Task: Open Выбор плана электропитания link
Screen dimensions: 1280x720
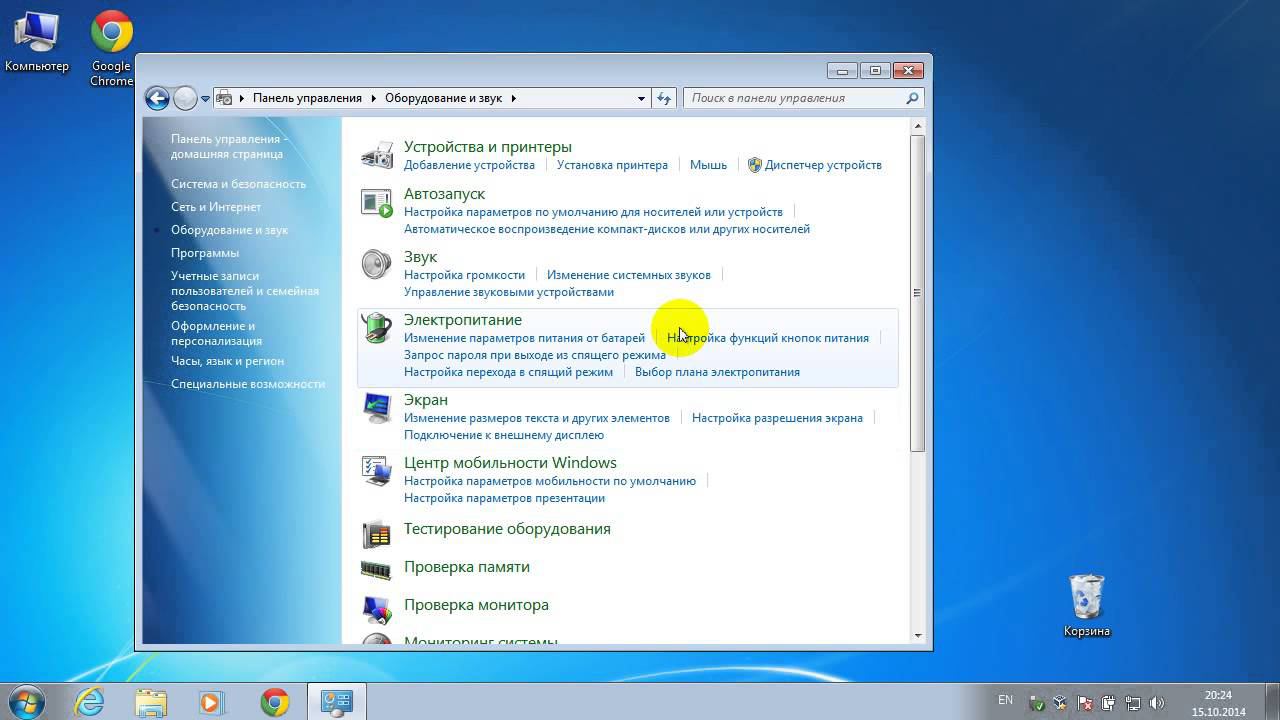Action: (717, 372)
